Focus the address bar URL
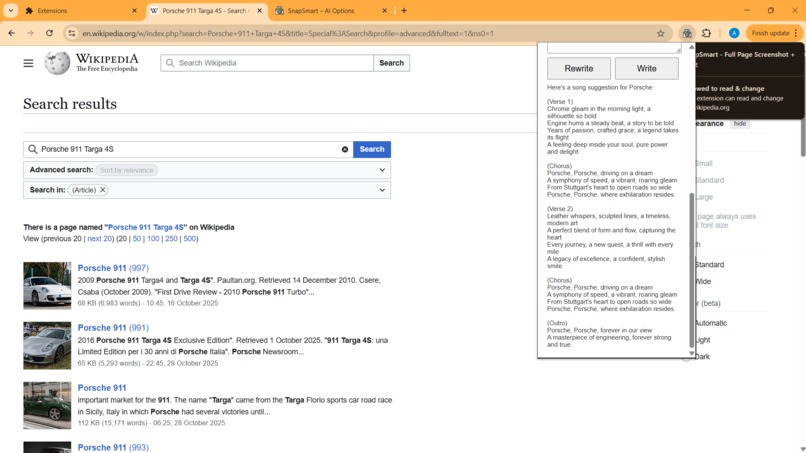 (288, 33)
